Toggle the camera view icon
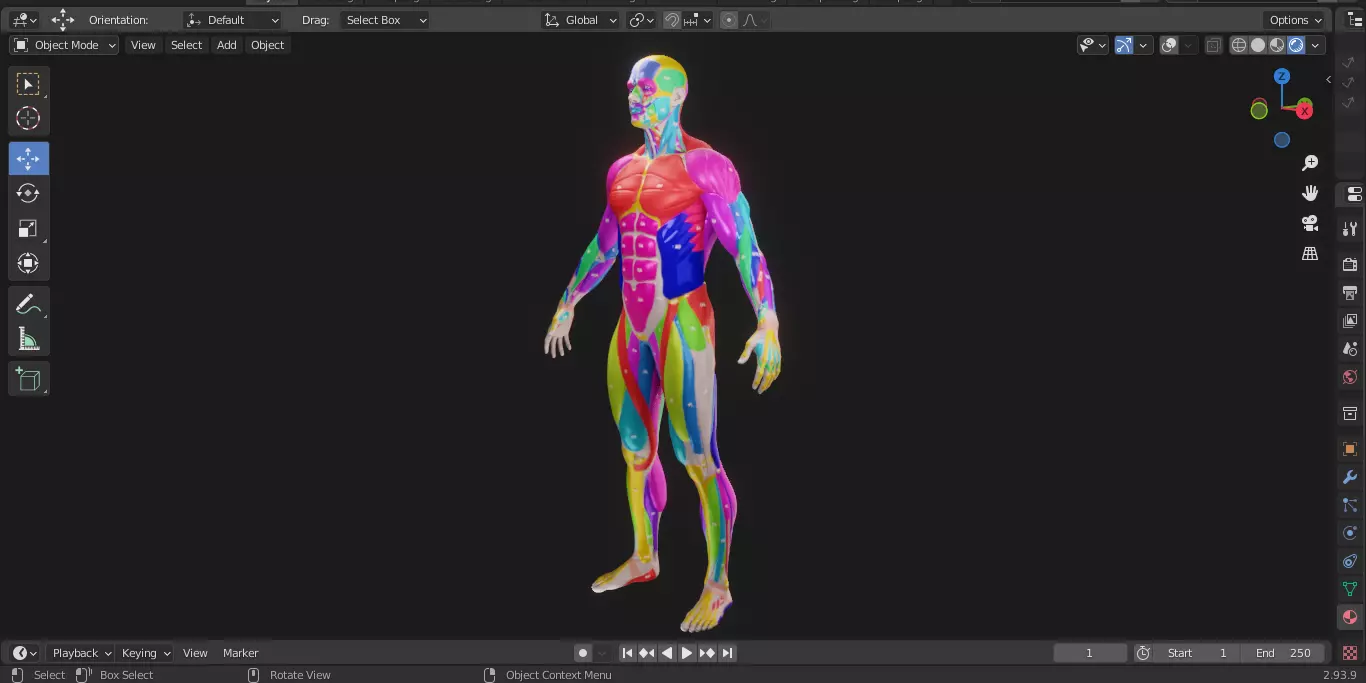 (x=1310, y=223)
